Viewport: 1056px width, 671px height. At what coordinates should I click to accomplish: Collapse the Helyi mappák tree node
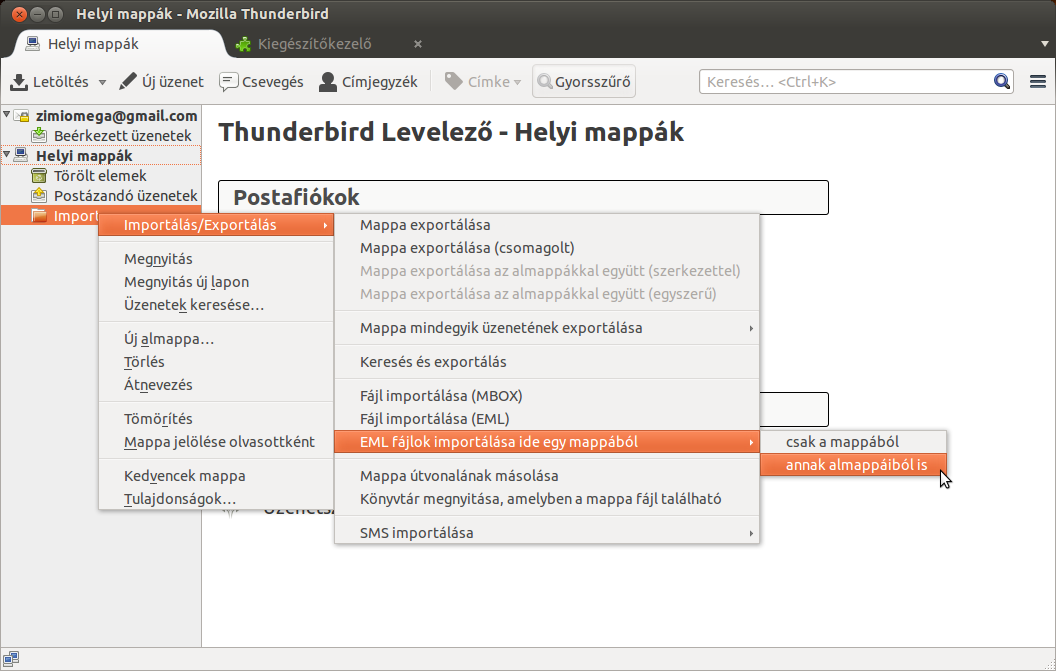click(7, 155)
